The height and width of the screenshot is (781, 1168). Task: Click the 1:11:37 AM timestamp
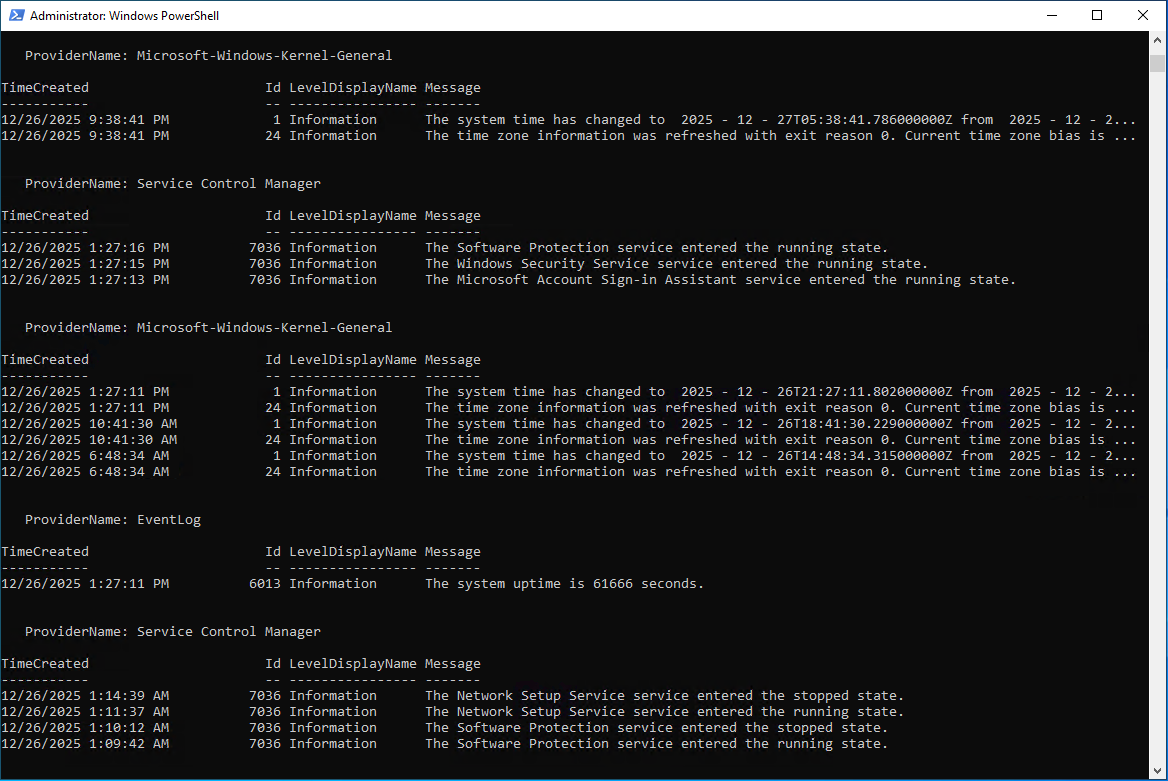(85, 712)
